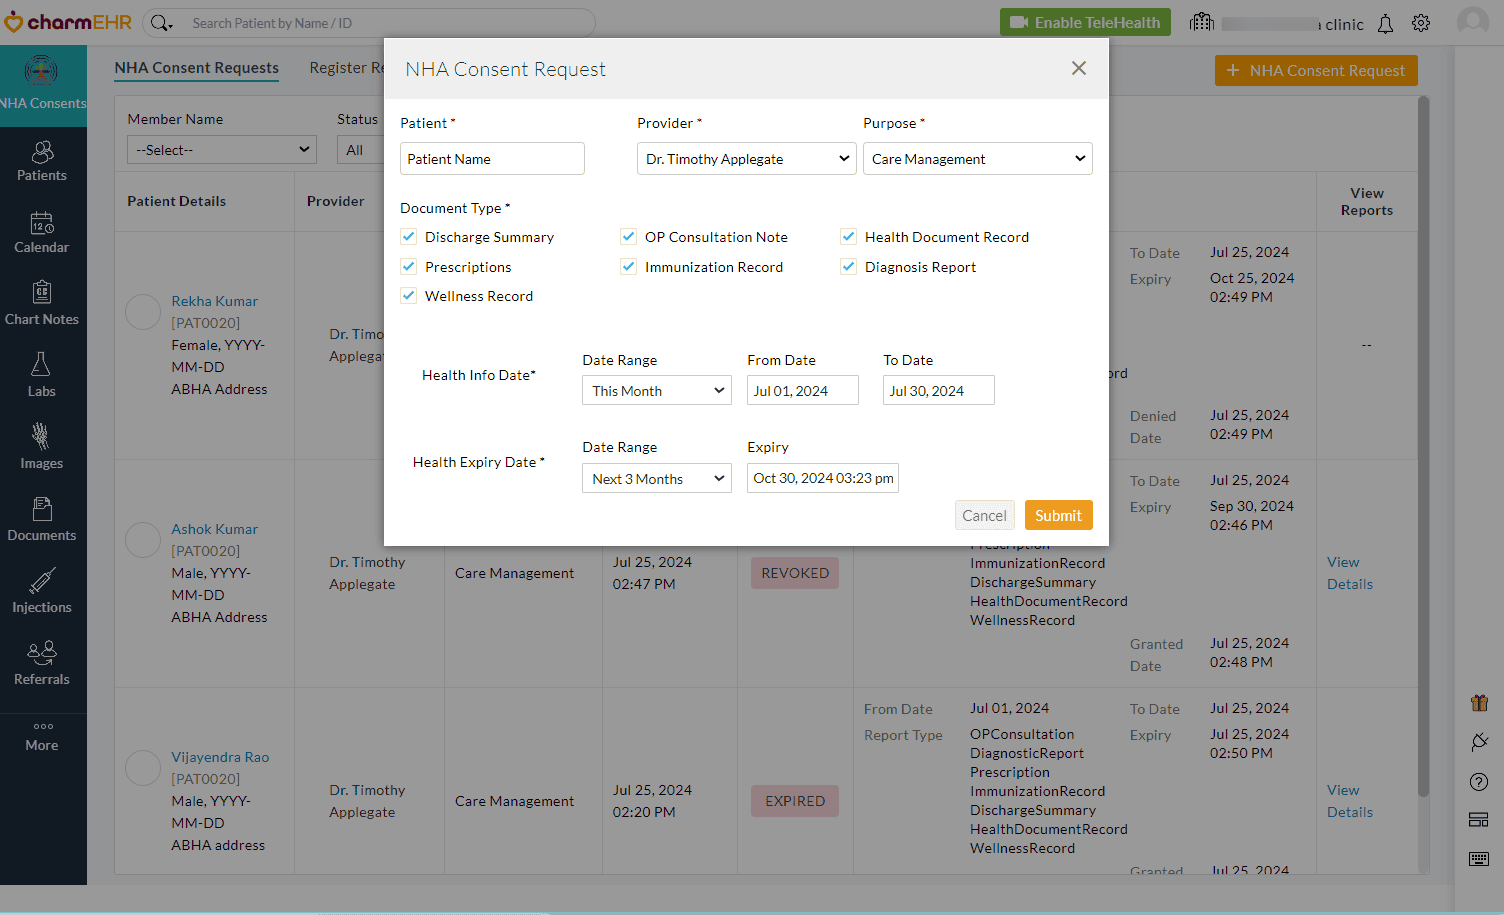Expand the More menu in the sidebar
Viewport: 1504px width, 915px height.
tap(41, 737)
